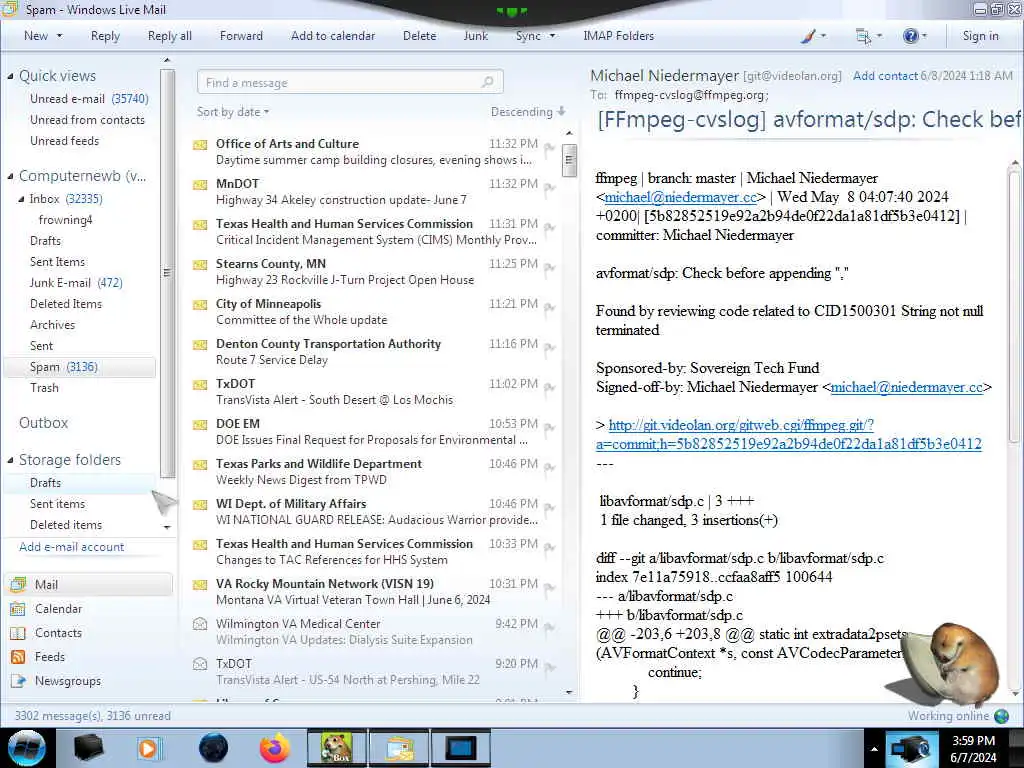Click Add e-mail account link

(72, 547)
